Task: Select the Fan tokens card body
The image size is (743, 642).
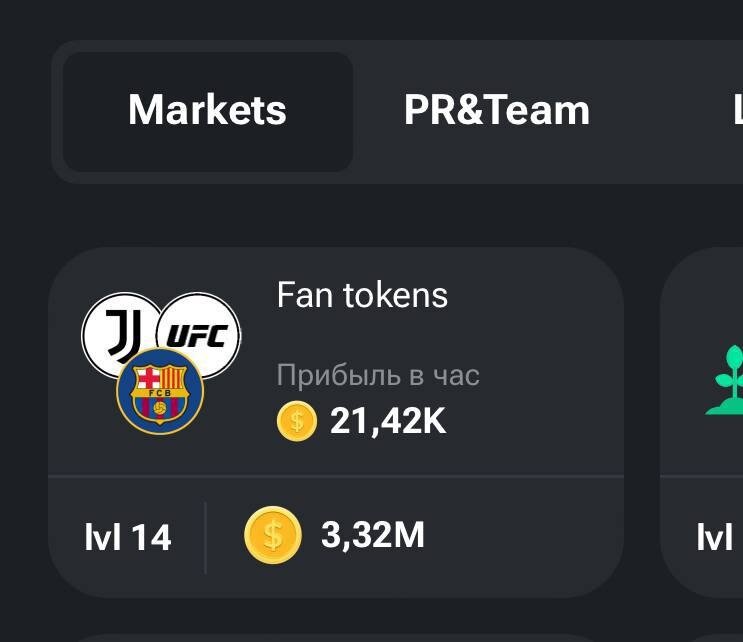Action: pos(335,361)
